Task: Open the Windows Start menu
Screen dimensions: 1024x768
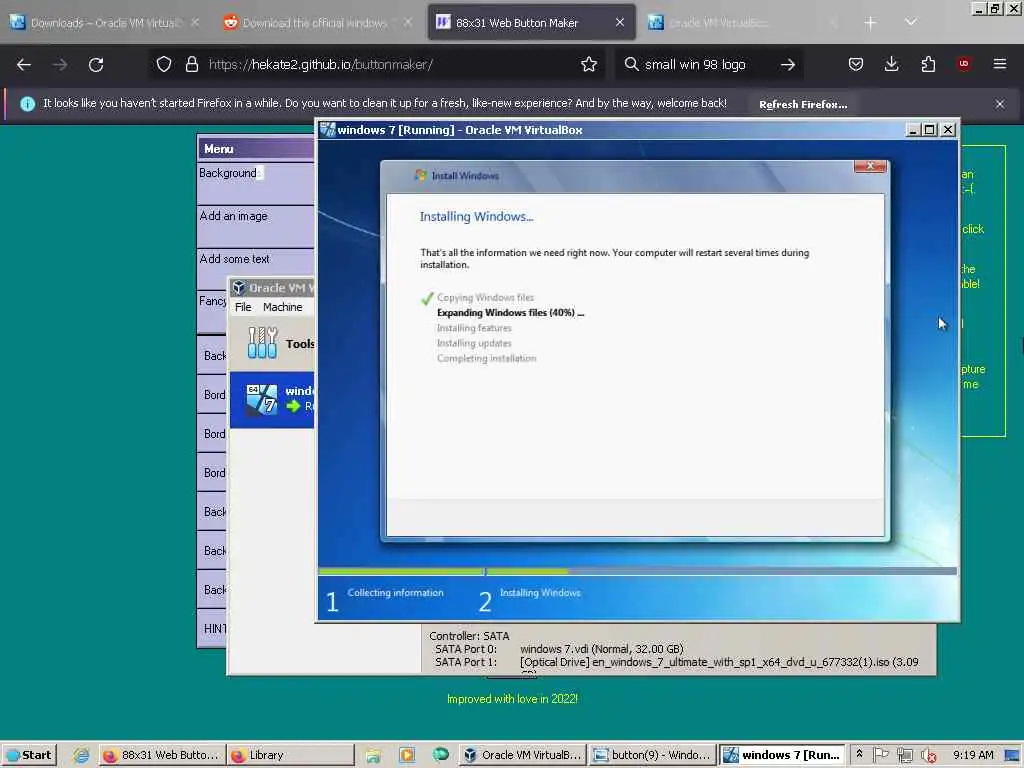Action: tap(29, 755)
